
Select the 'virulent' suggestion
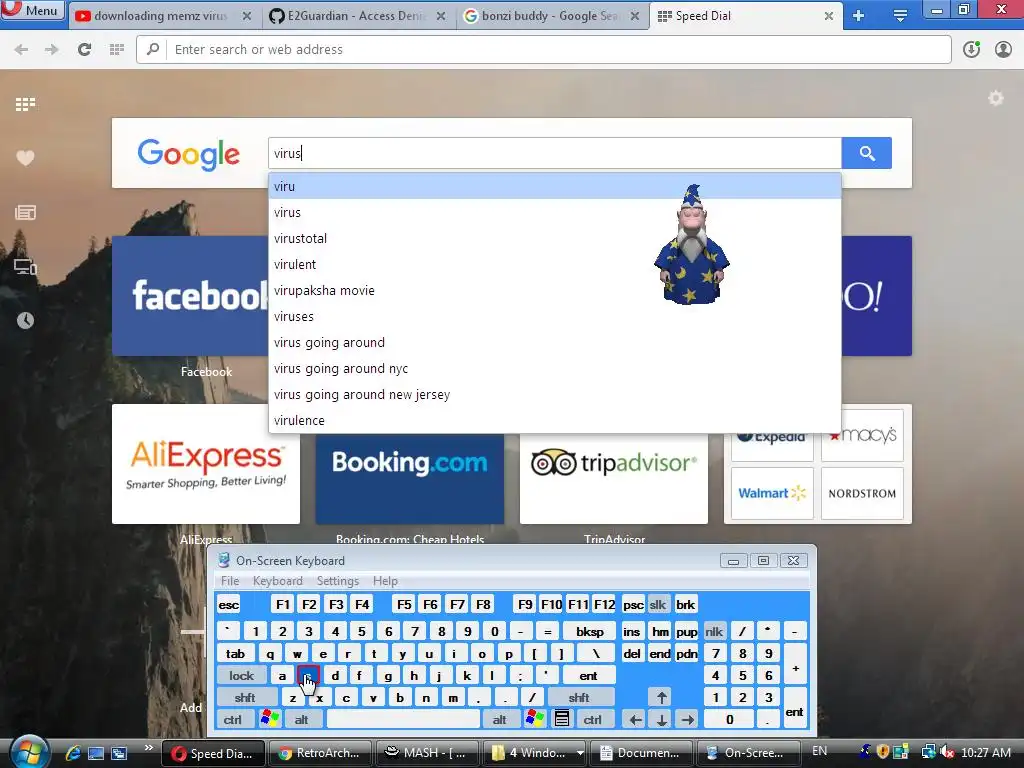pos(554,264)
